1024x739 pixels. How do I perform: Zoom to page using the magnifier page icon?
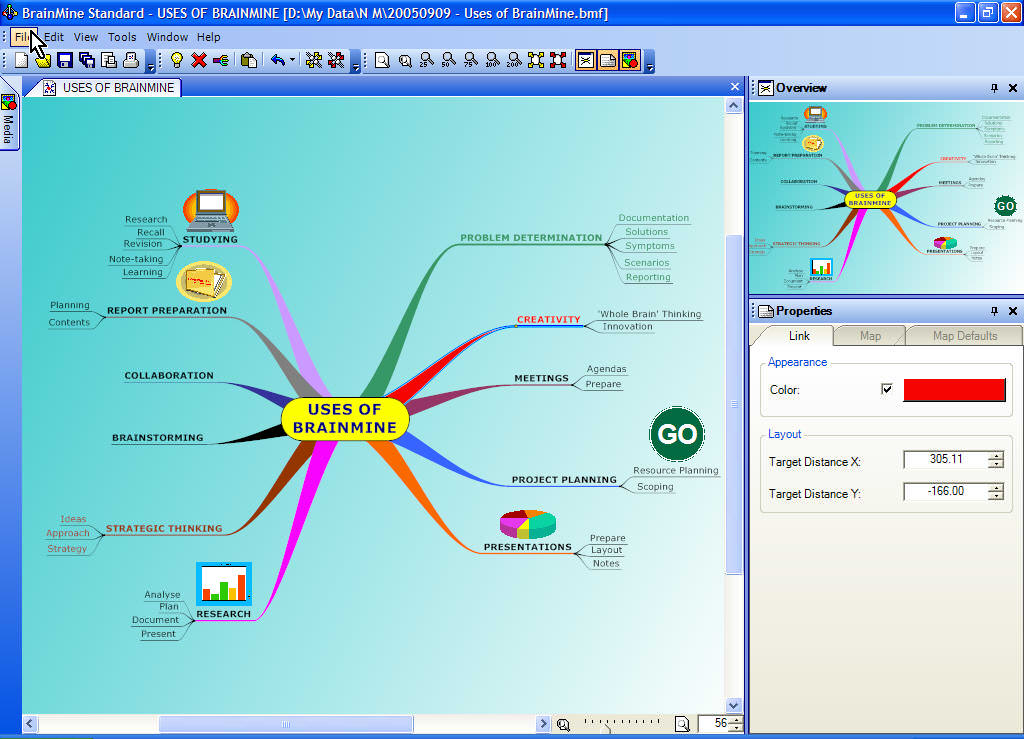tap(383, 61)
